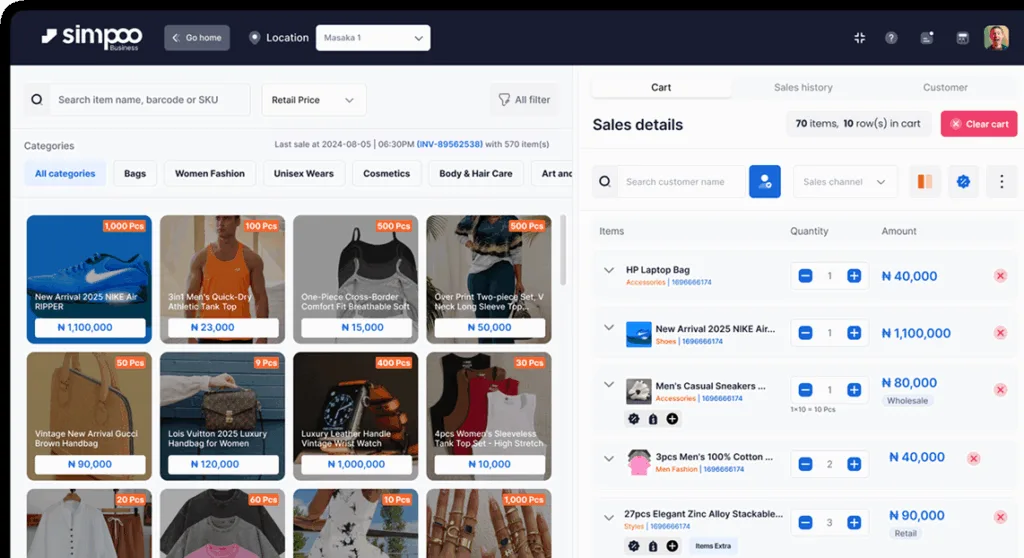Expand the HP Laptop Bag cart row
Viewport: 1024px width, 558px height.
609,270
